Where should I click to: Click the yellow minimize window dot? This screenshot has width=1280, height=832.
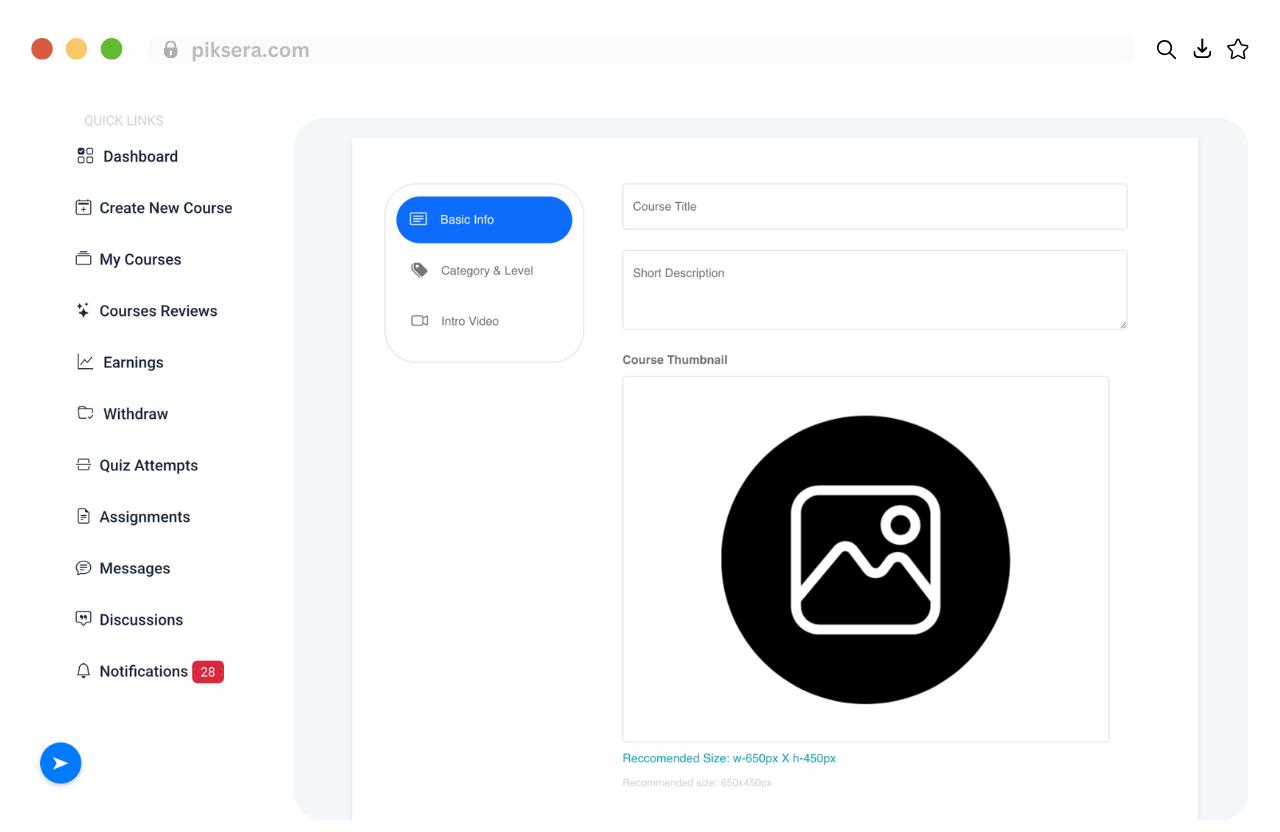click(77, 49)
